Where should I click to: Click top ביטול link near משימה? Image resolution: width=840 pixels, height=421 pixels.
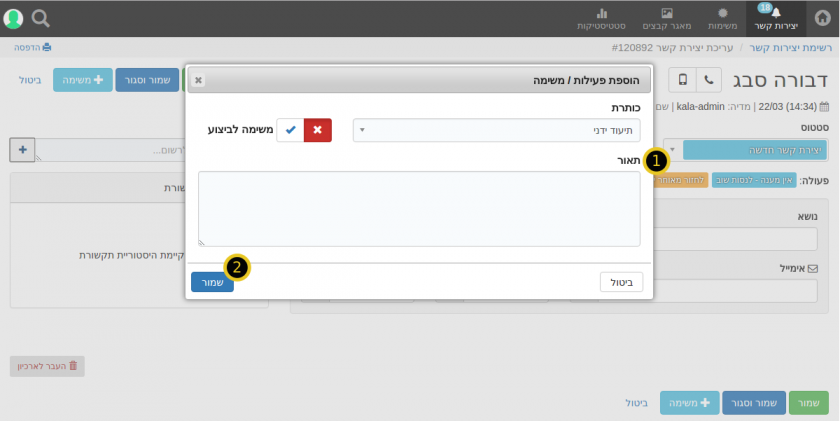coord(30,80)
